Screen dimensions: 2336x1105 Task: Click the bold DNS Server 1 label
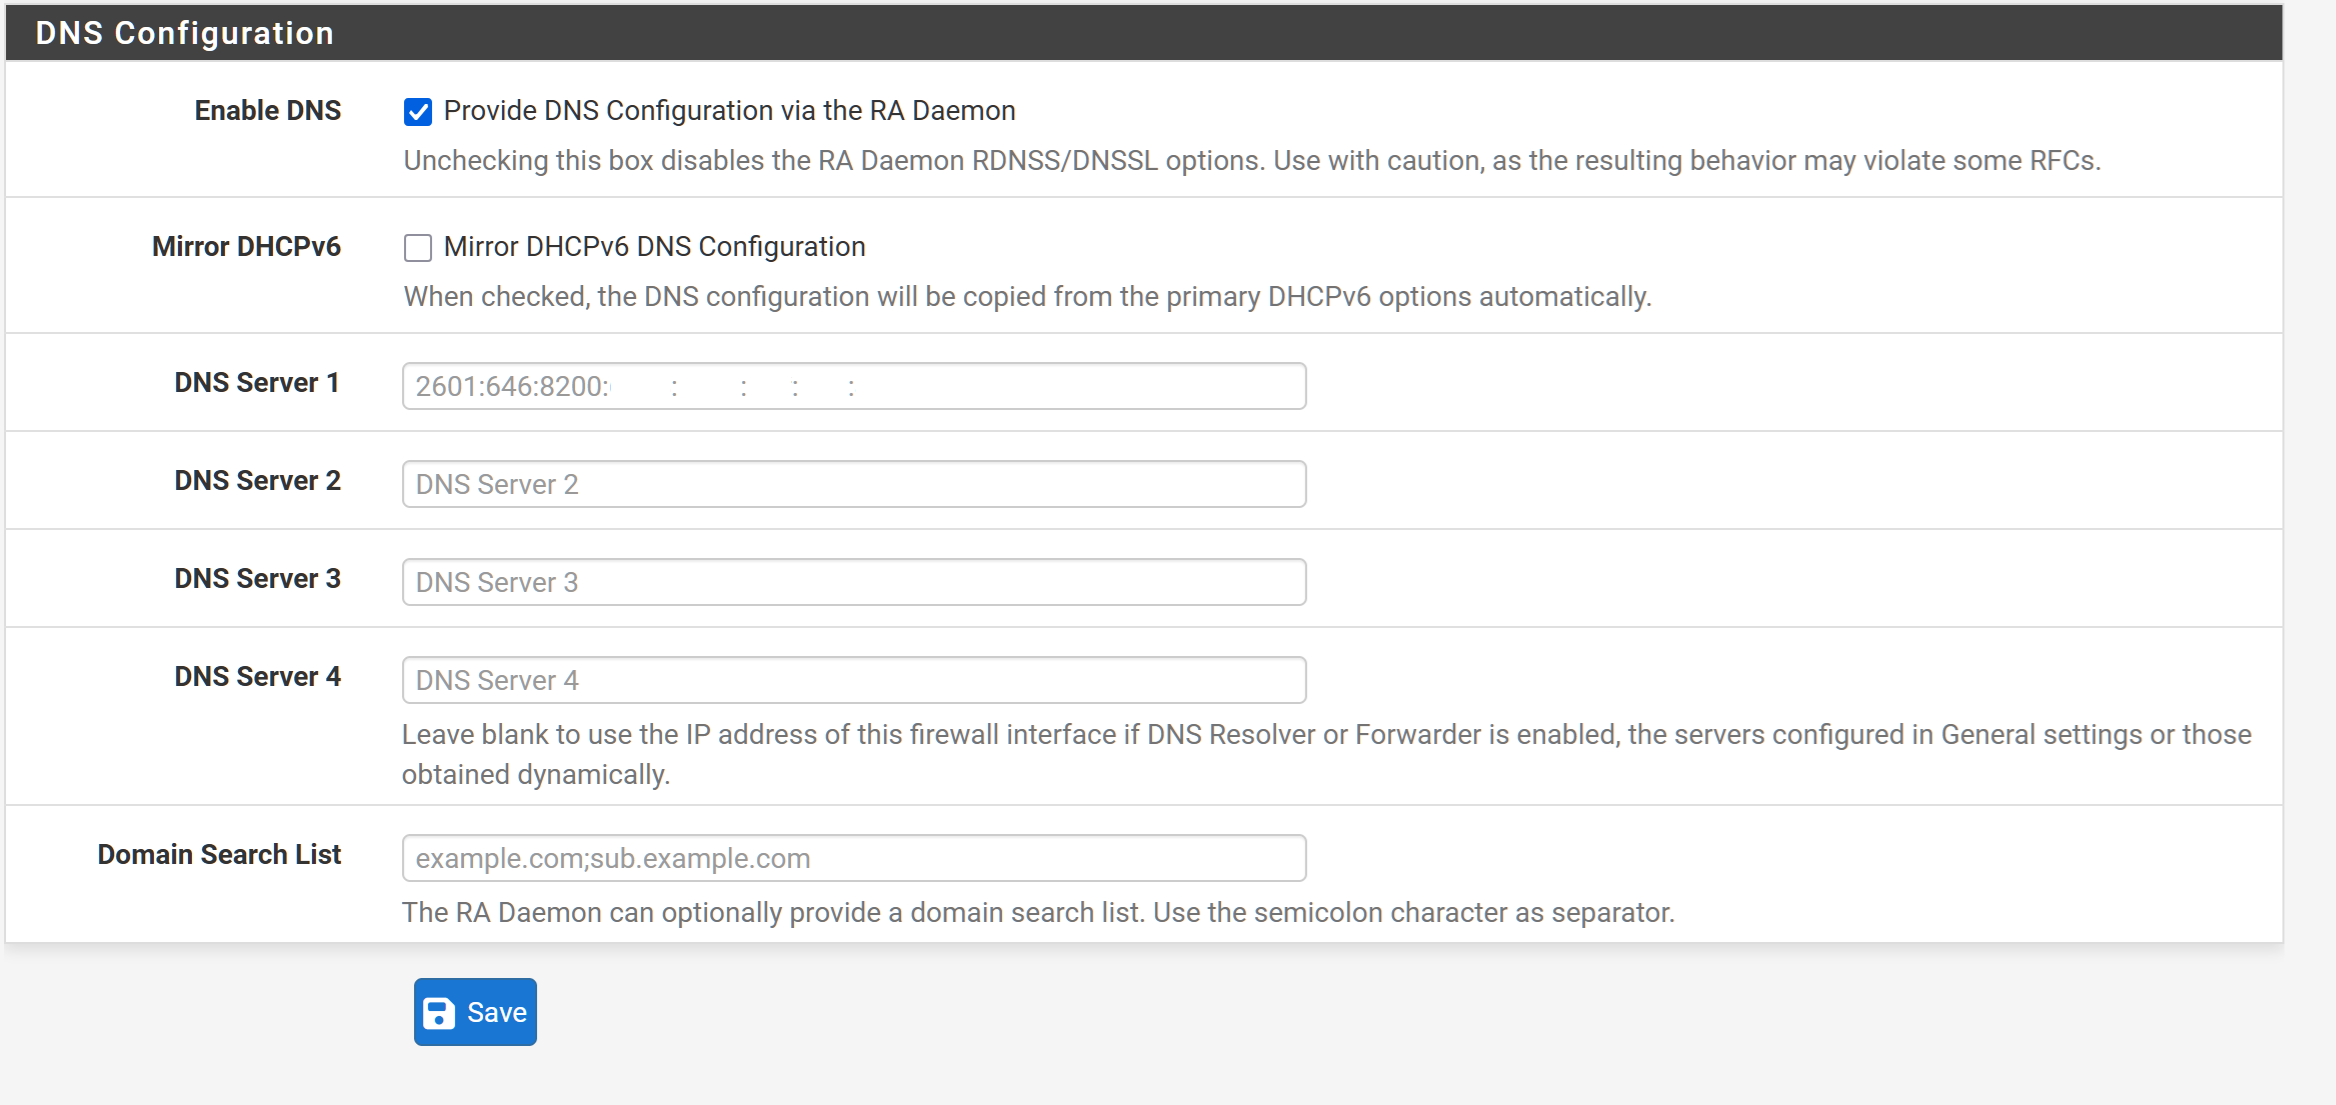coord(257,383)
